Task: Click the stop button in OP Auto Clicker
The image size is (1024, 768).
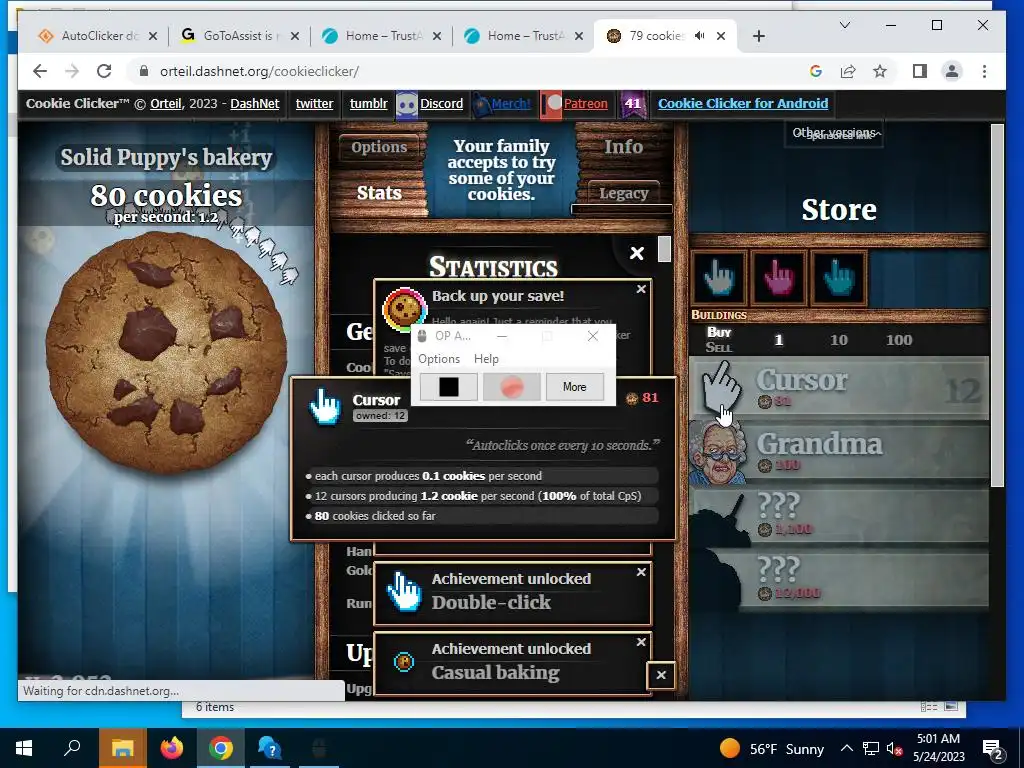Action: [449, 387]
